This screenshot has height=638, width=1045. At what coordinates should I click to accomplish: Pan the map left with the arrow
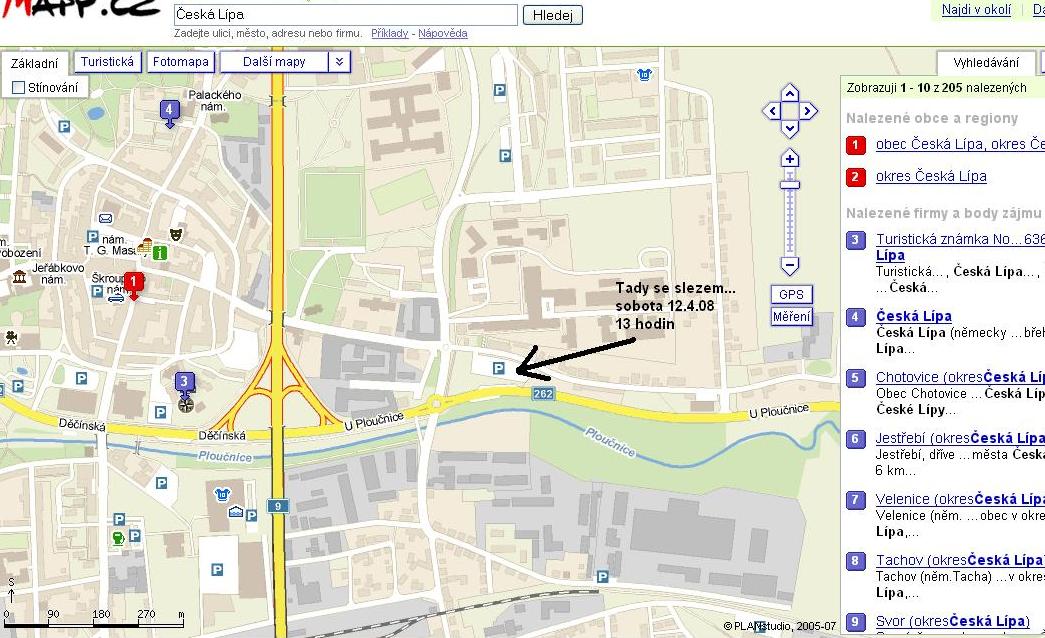tap(770, 111)
